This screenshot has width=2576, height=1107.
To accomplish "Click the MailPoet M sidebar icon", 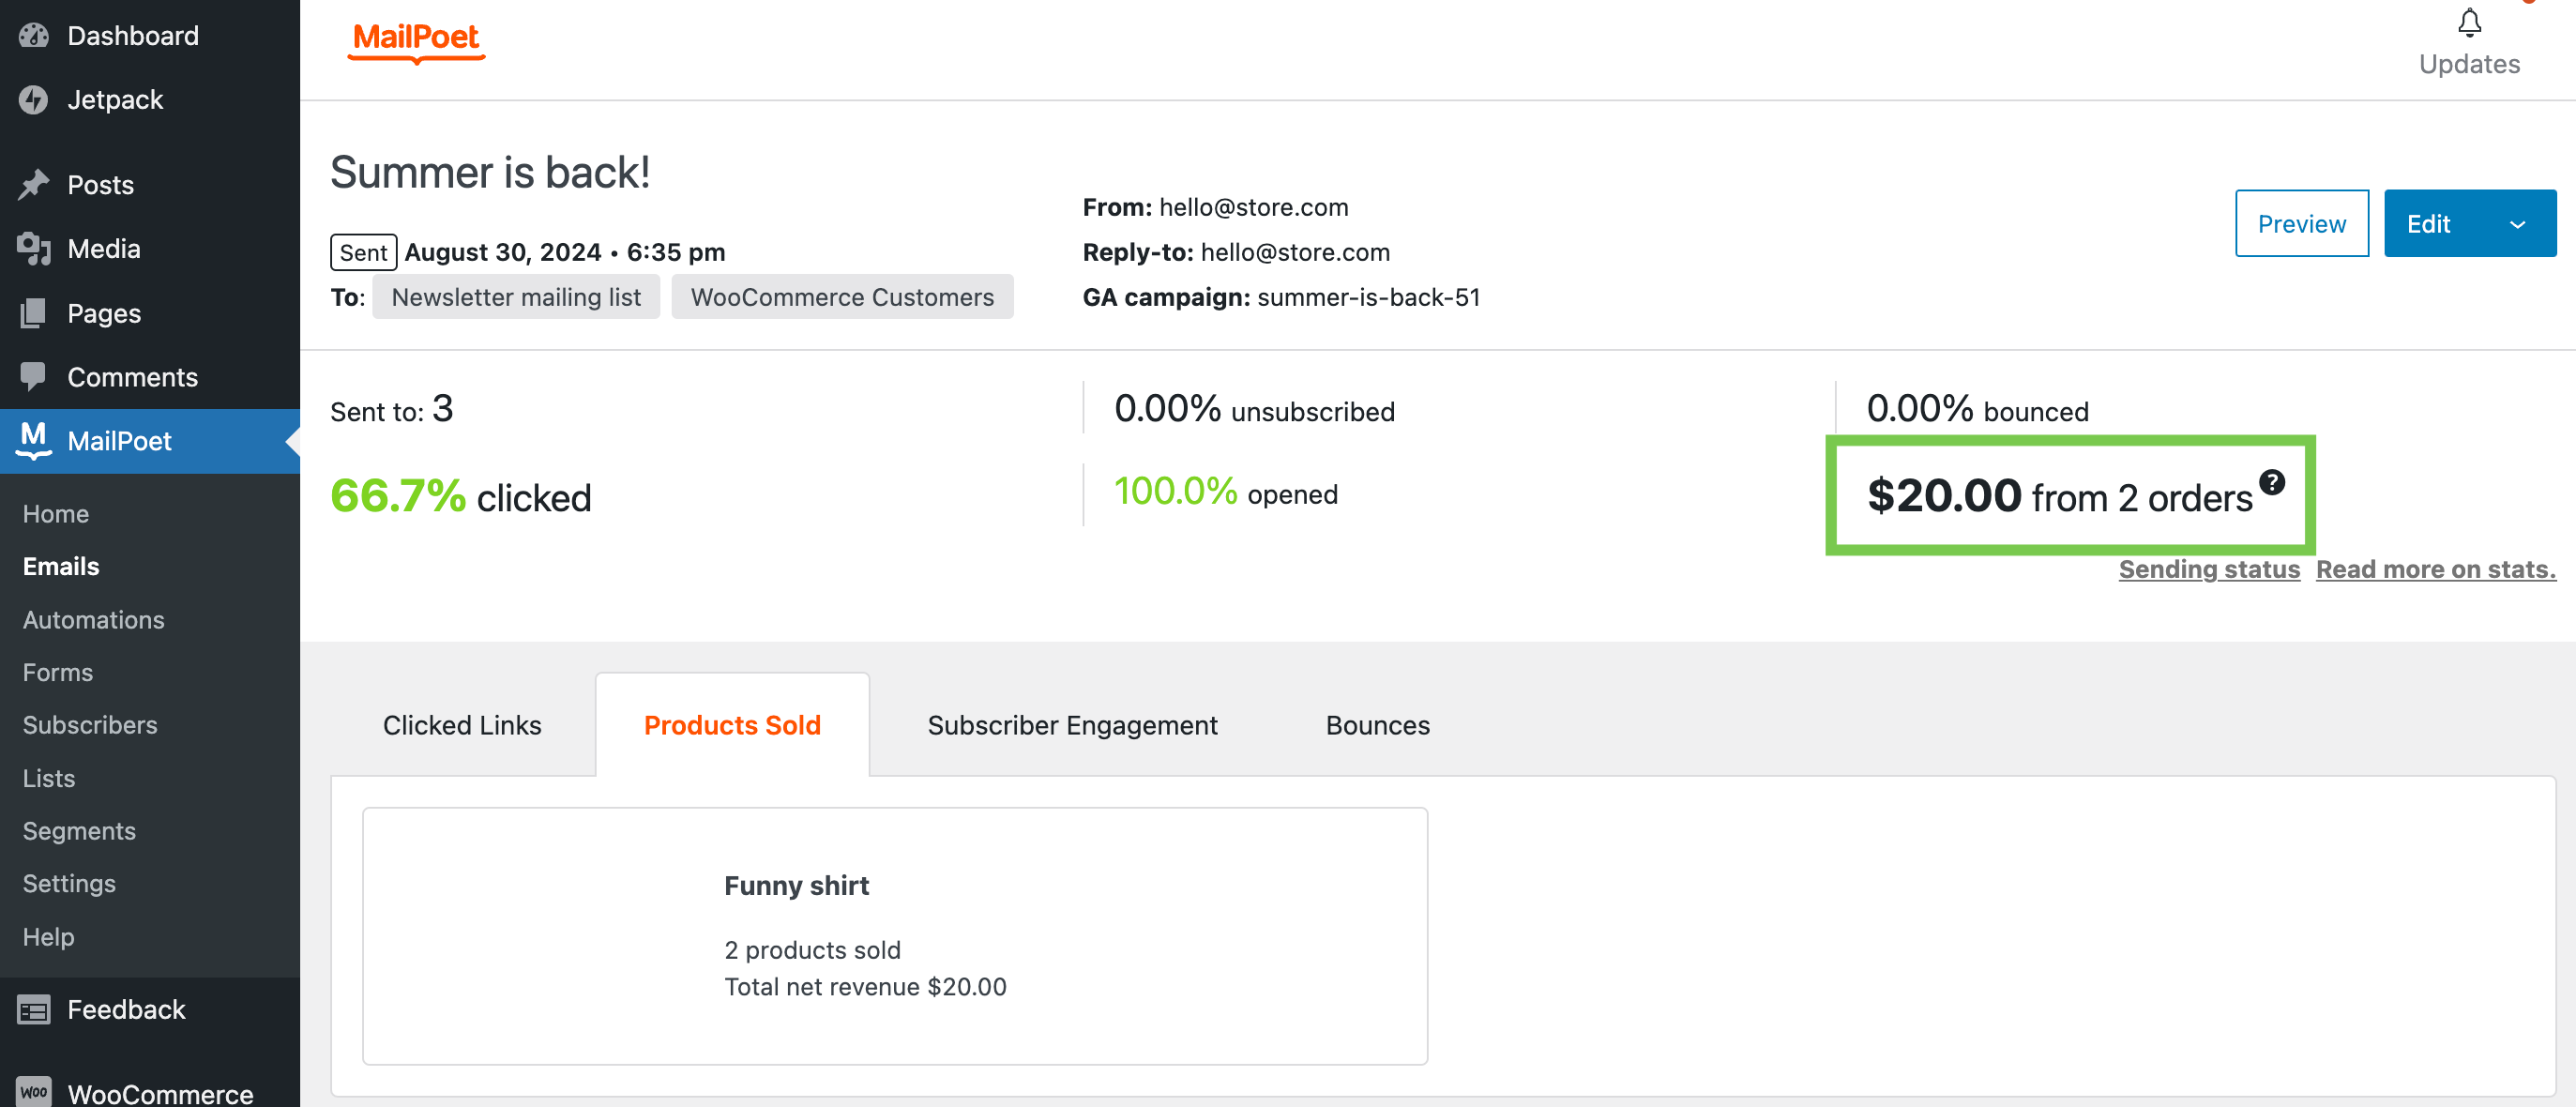I will pos(33,439).
